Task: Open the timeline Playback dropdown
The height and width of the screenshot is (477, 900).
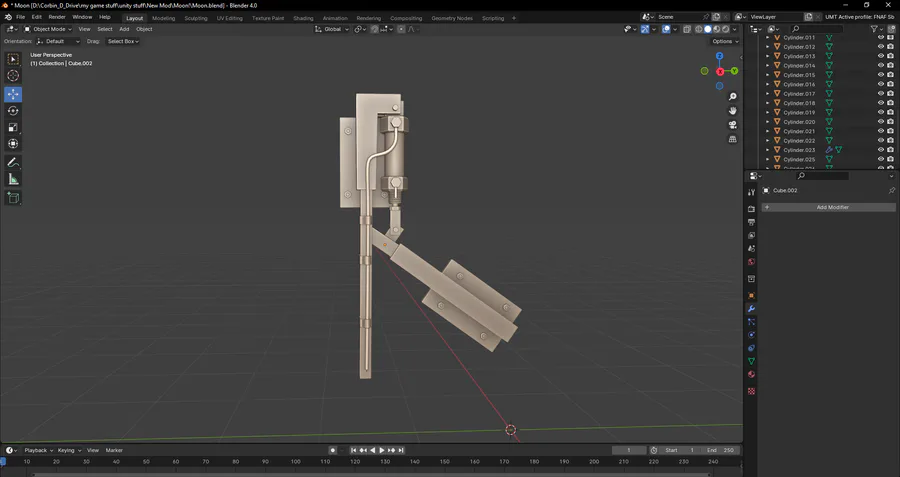Action: pyautogui.click(x=38, y=451)
